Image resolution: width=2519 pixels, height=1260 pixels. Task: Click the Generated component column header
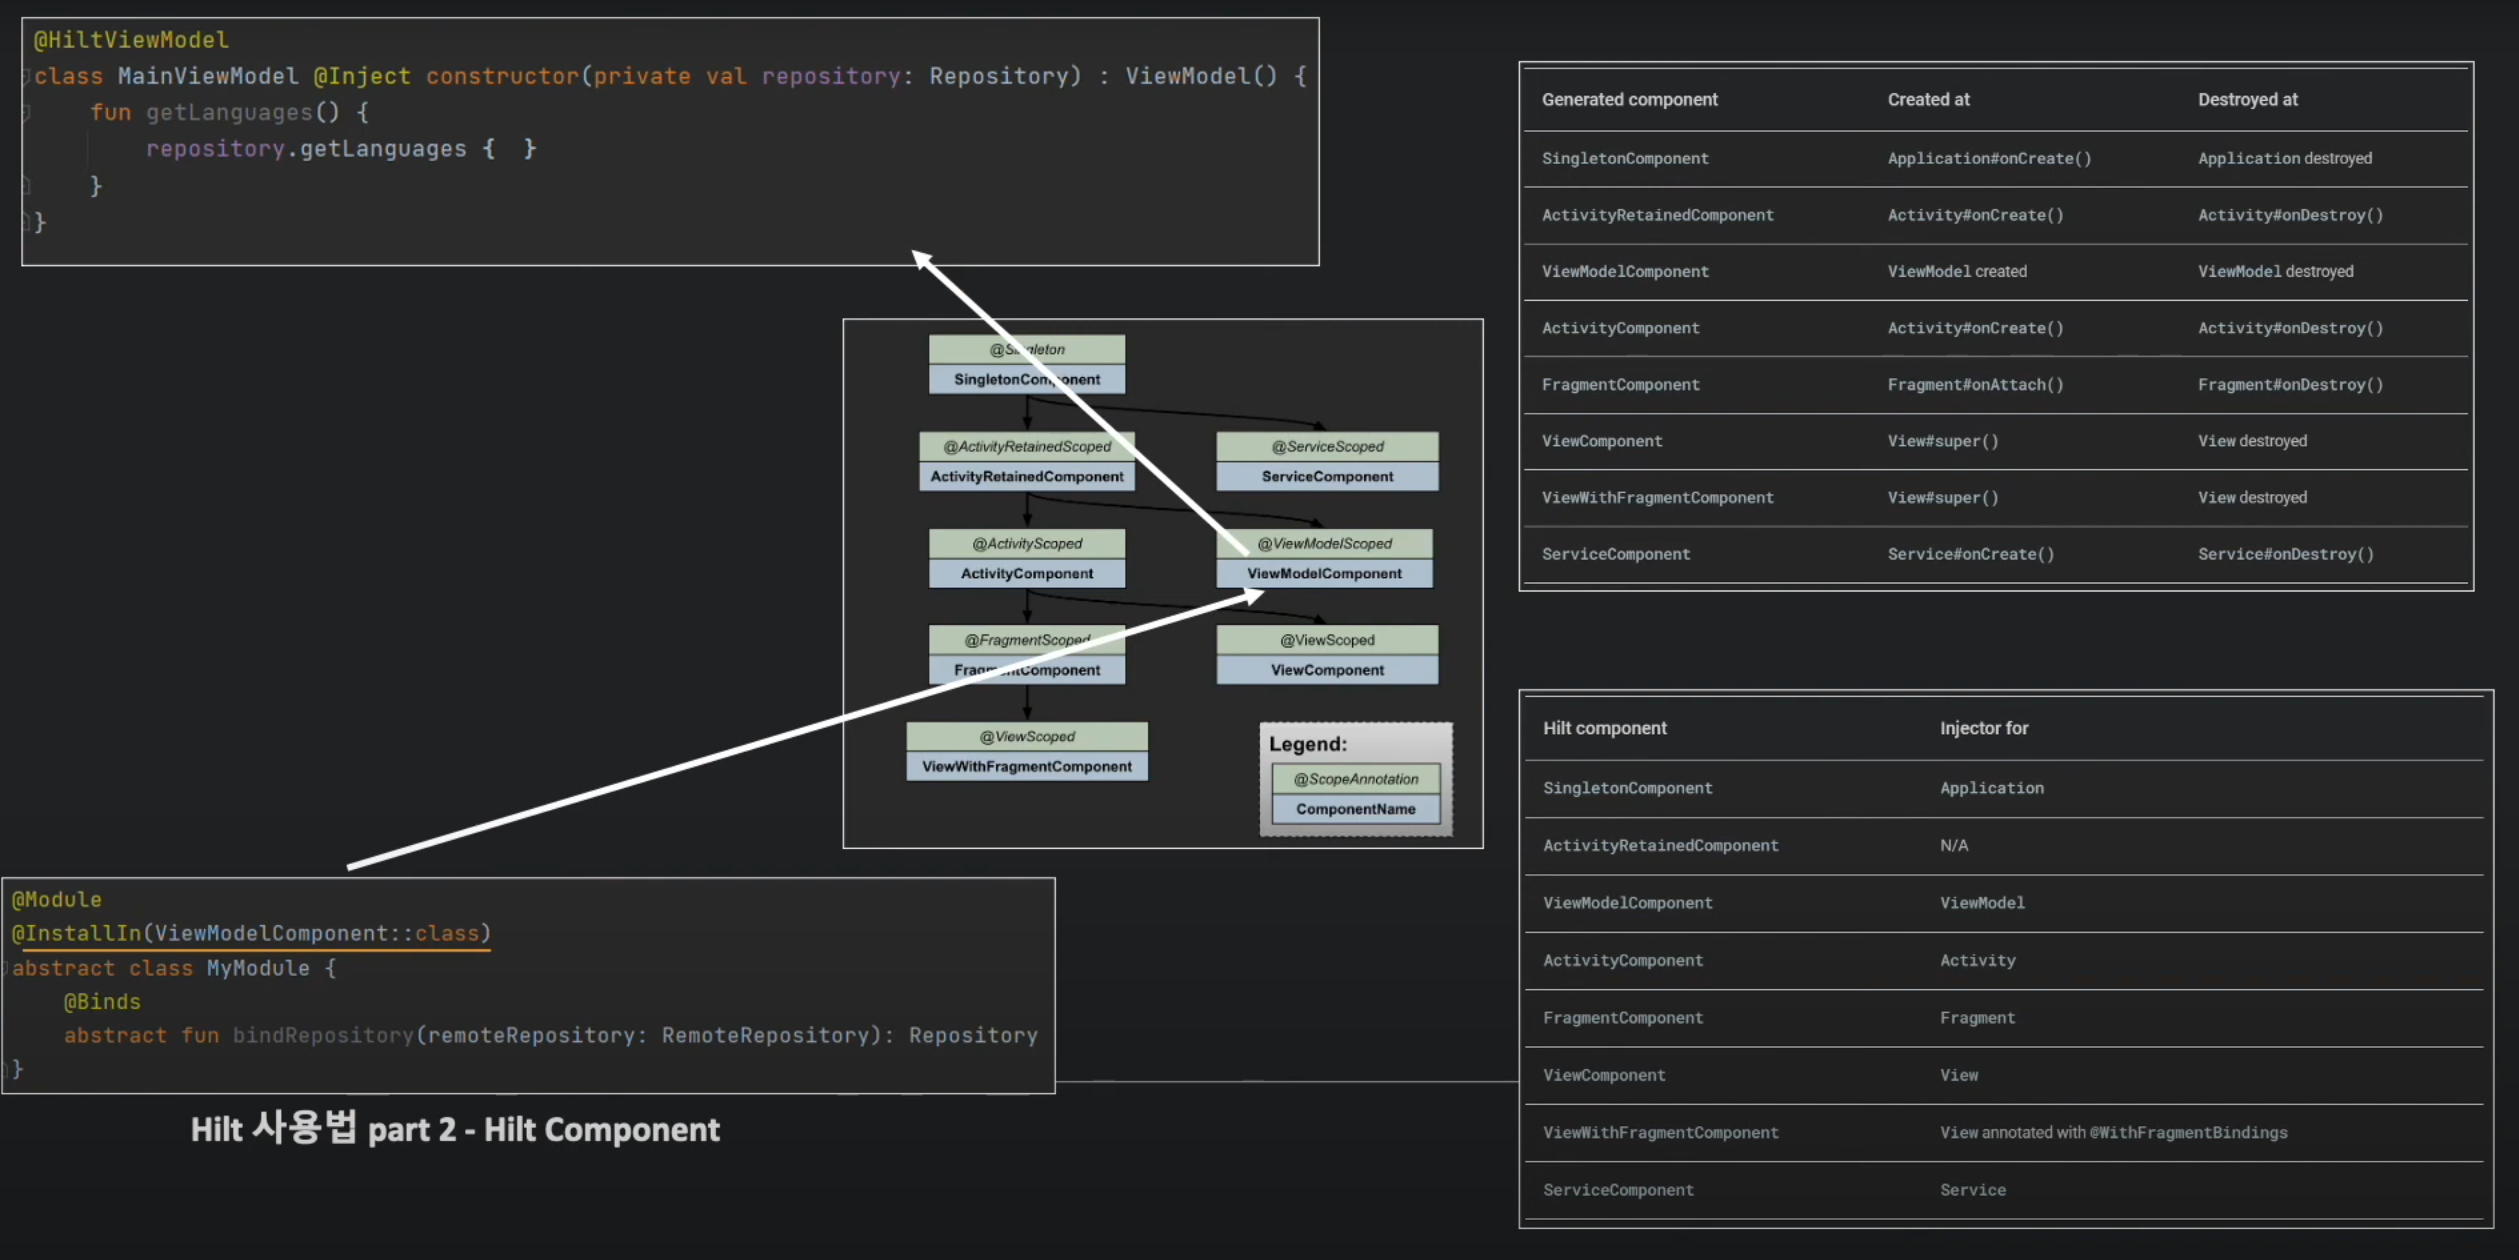point(1629,99)
